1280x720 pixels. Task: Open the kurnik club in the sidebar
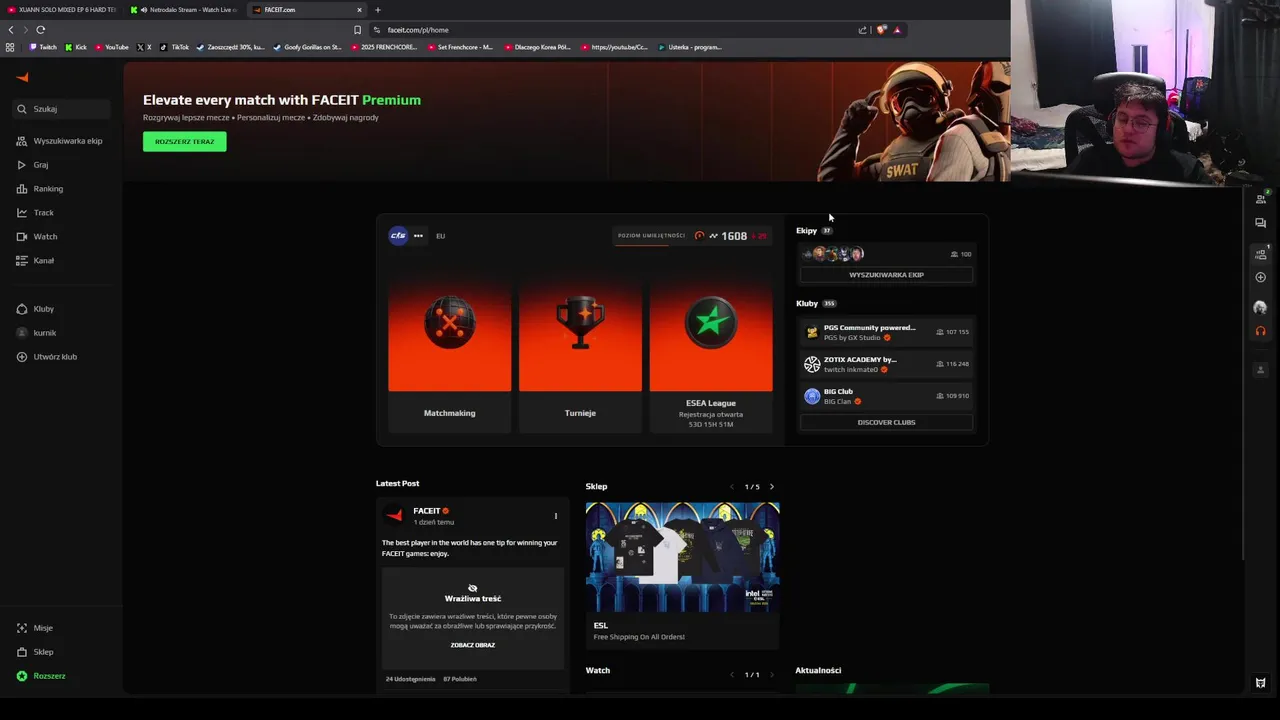37,333
